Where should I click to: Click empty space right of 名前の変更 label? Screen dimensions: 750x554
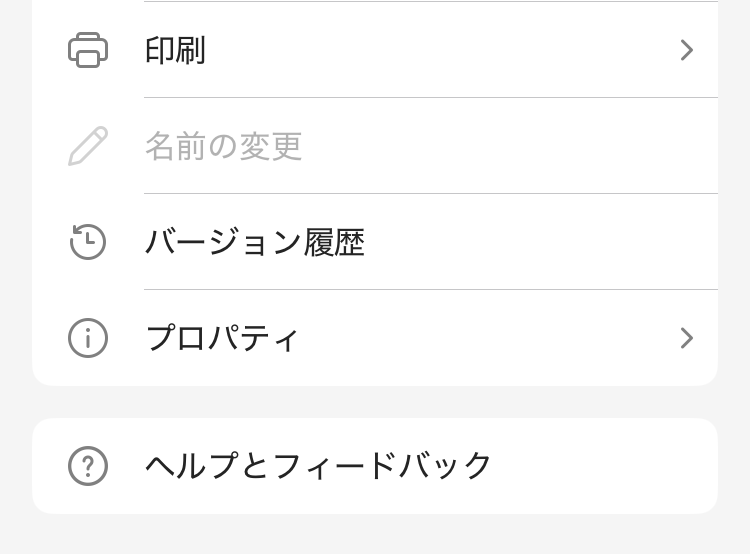pos(509,146)
